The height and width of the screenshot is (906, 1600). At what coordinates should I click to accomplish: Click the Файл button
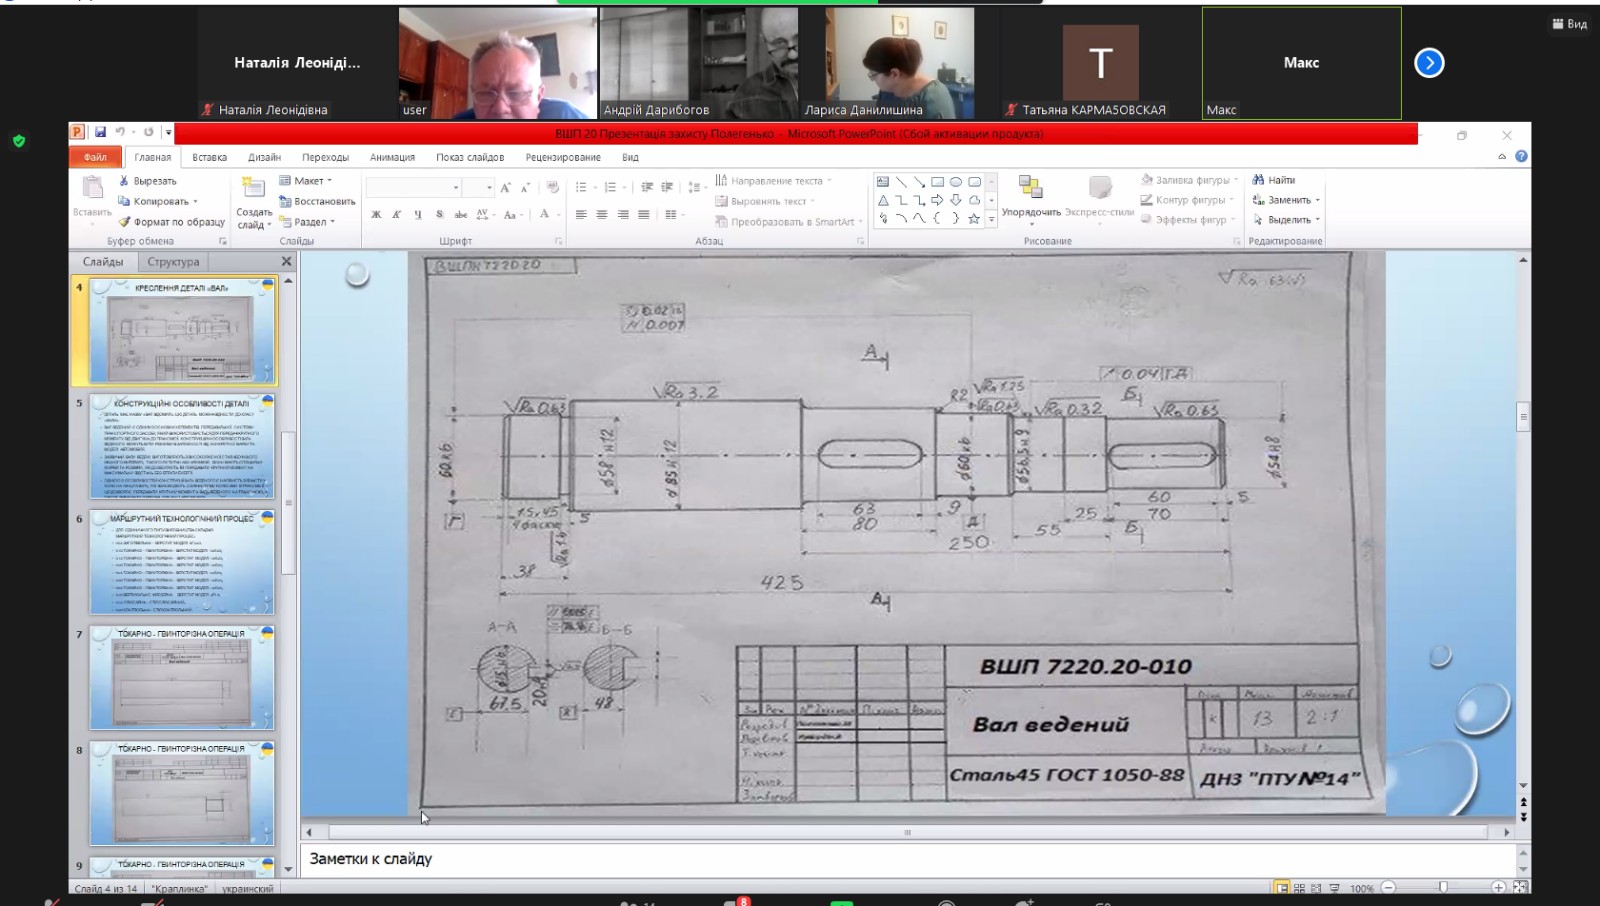point(95,157)
